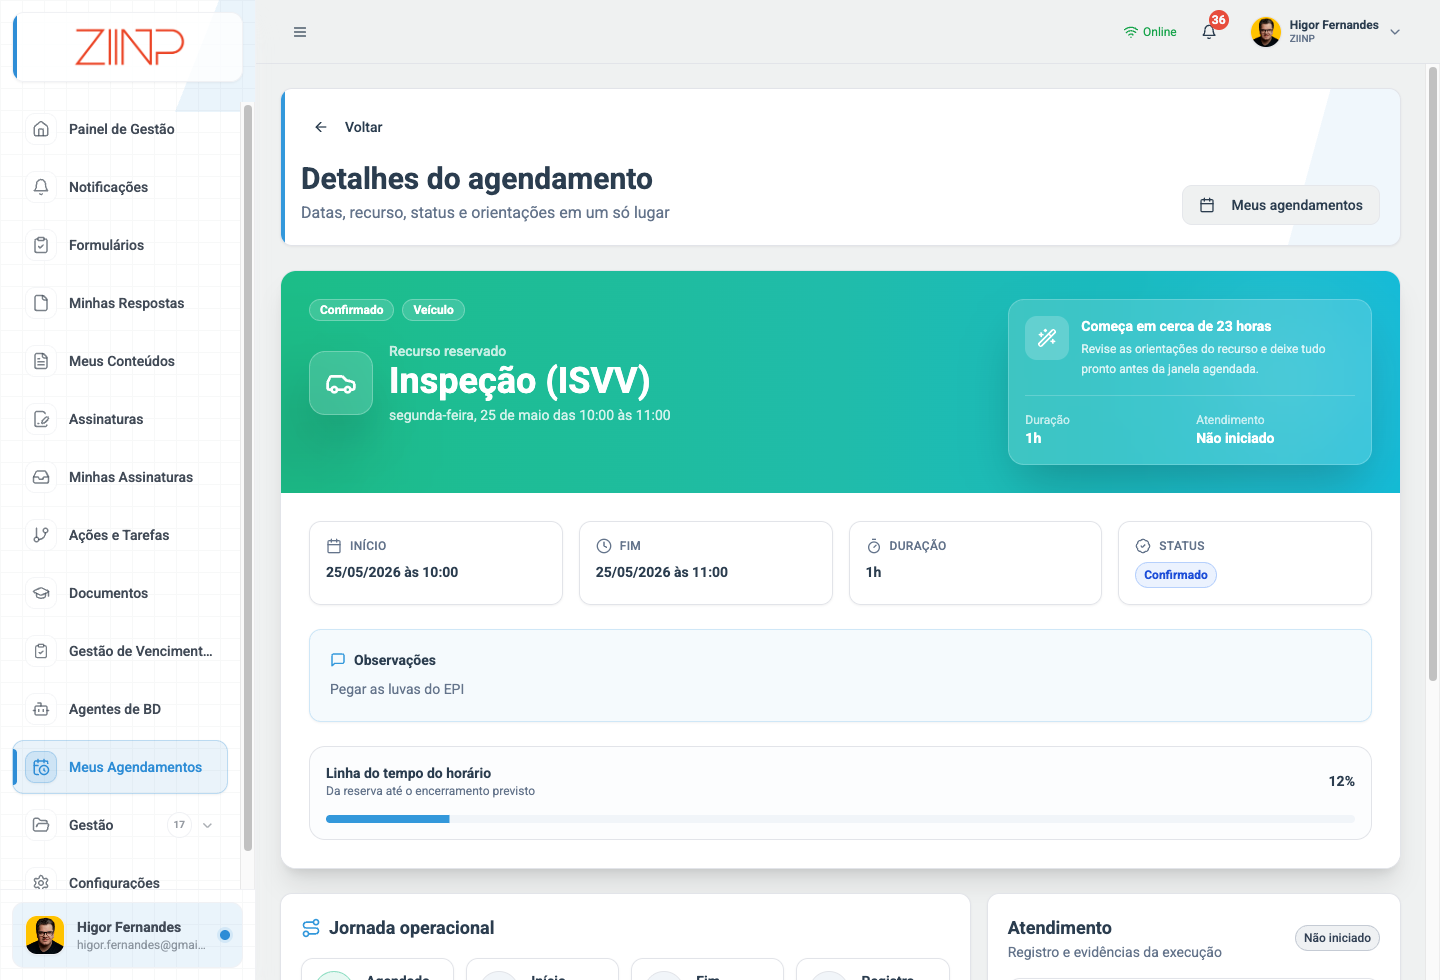The image size is (1440, 980).
Task: Click the Status check-circle icon
Action: coord(1143,546)
